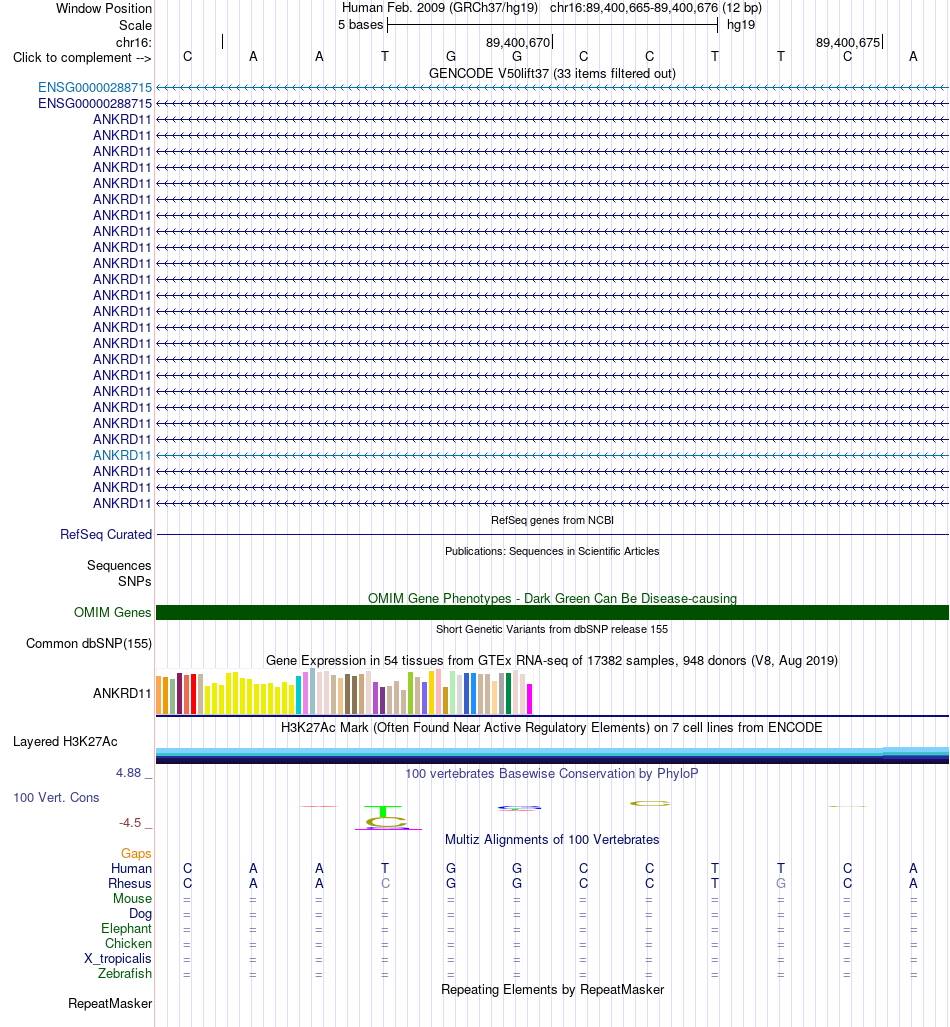
Task: Click the grayed C base in the Rhesus row
Action: coord(385,884)
